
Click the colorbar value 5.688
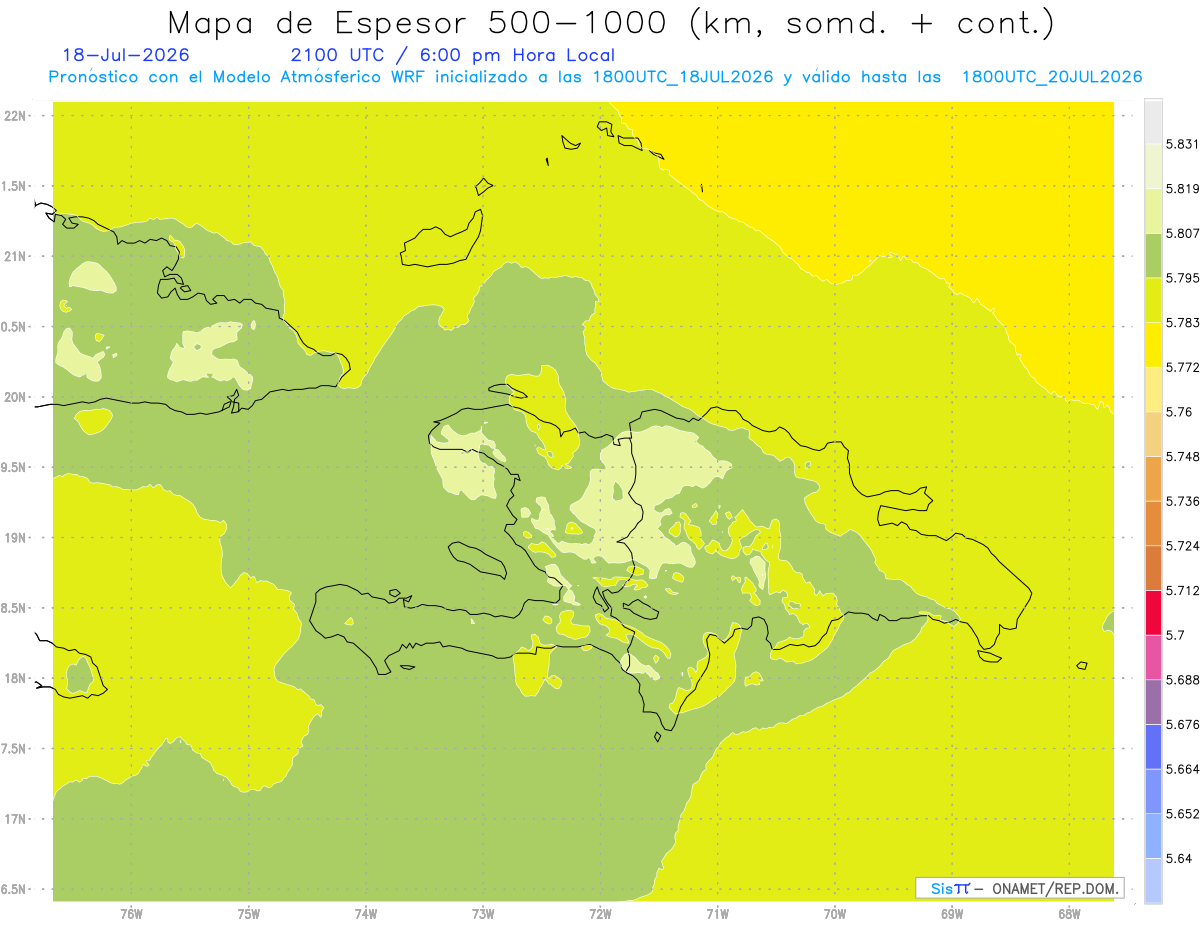(1183, 680)
